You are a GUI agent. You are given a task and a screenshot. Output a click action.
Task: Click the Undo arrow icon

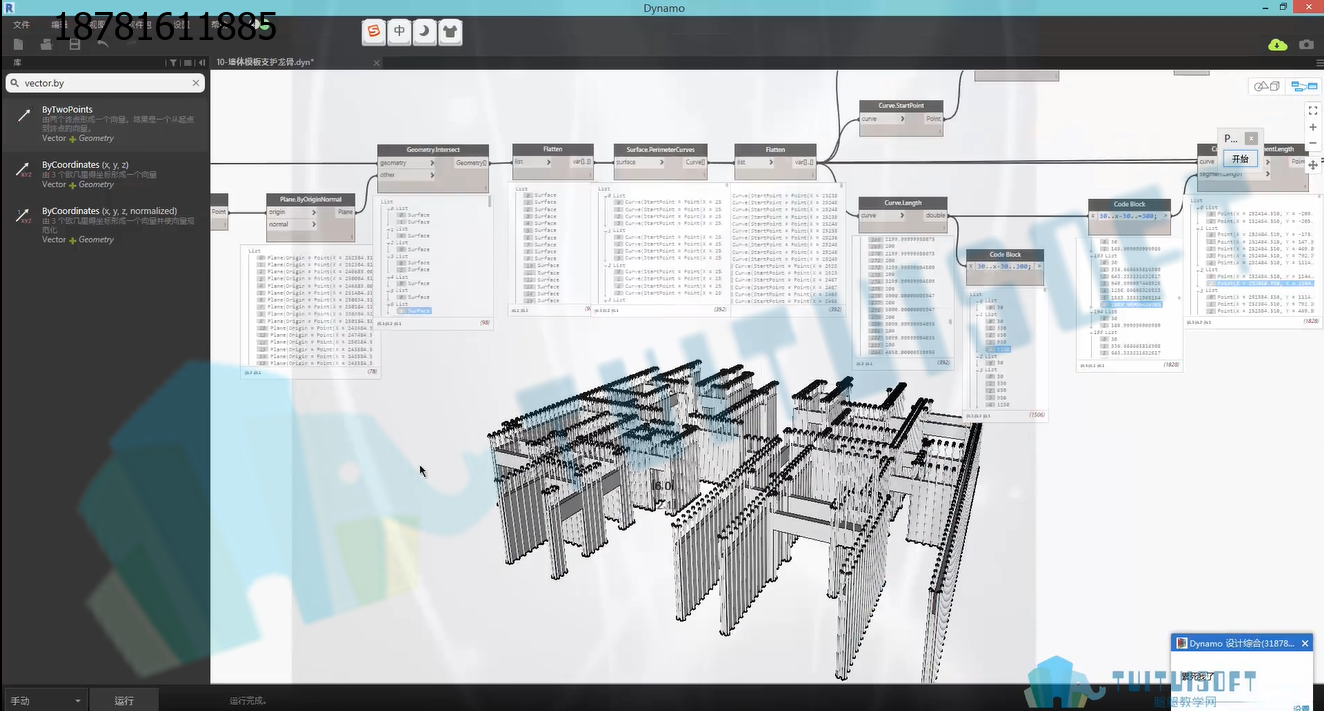tap(103, 44)
